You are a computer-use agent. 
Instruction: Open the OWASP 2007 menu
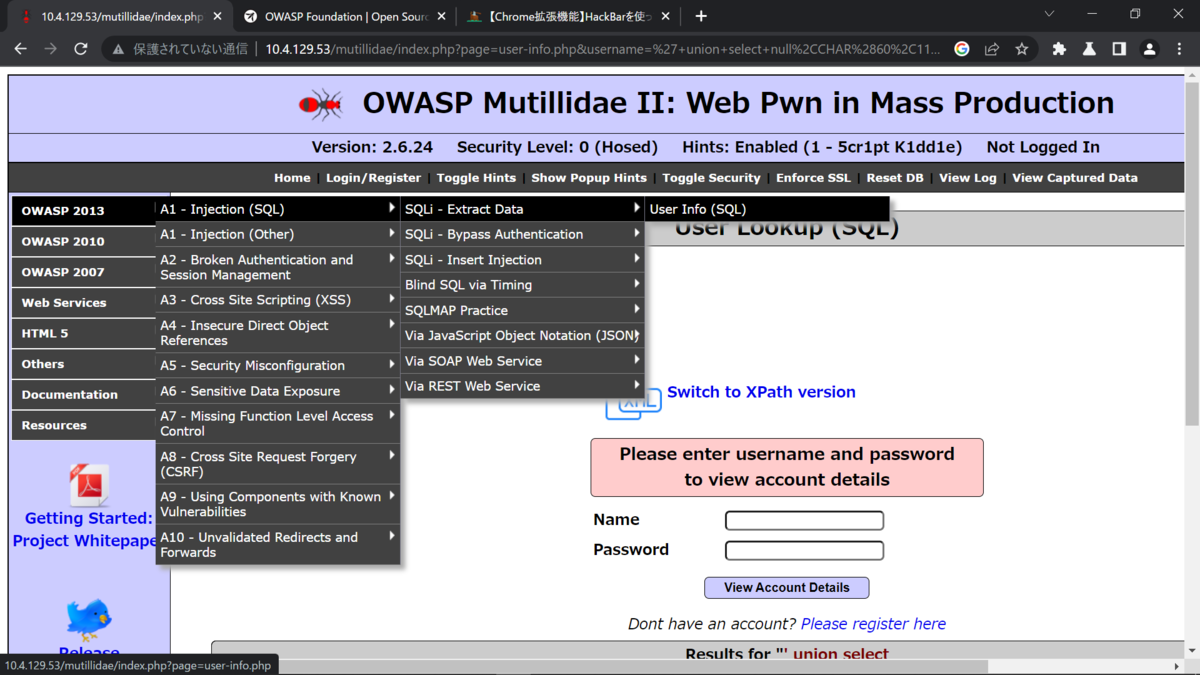pyautogui.click(x=84, y=272)
